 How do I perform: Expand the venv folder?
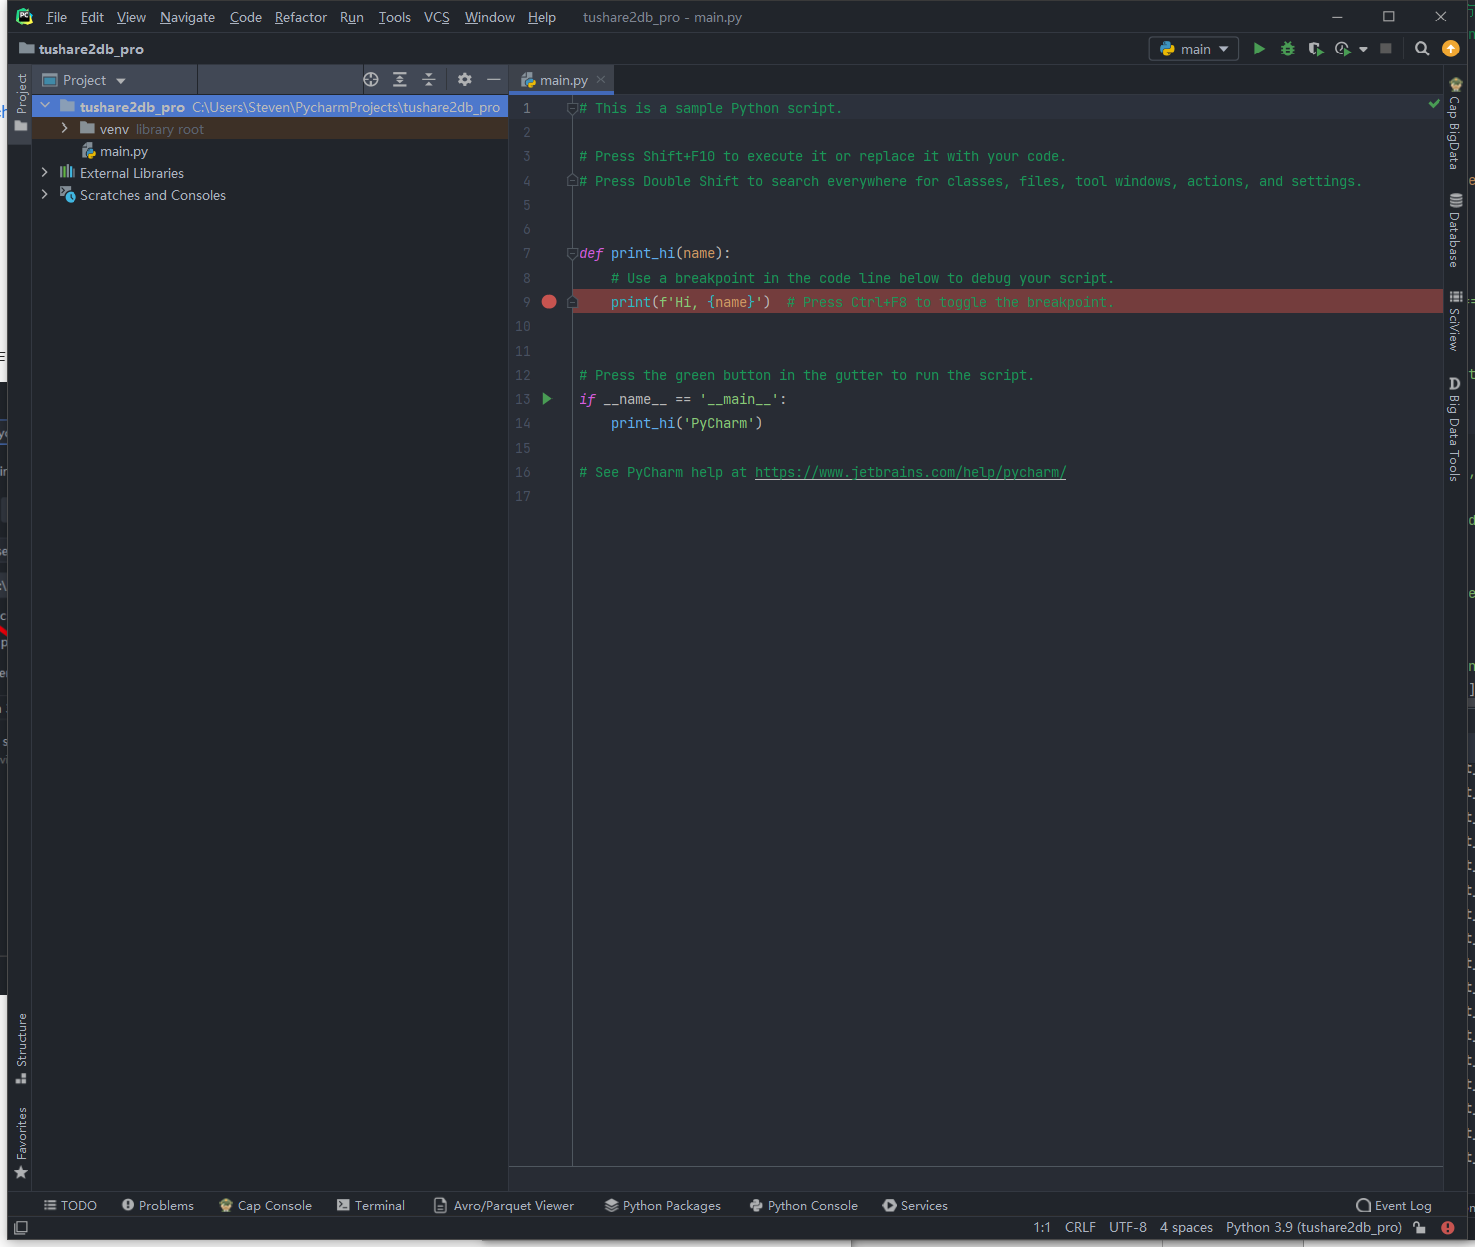tap(65, 129)
